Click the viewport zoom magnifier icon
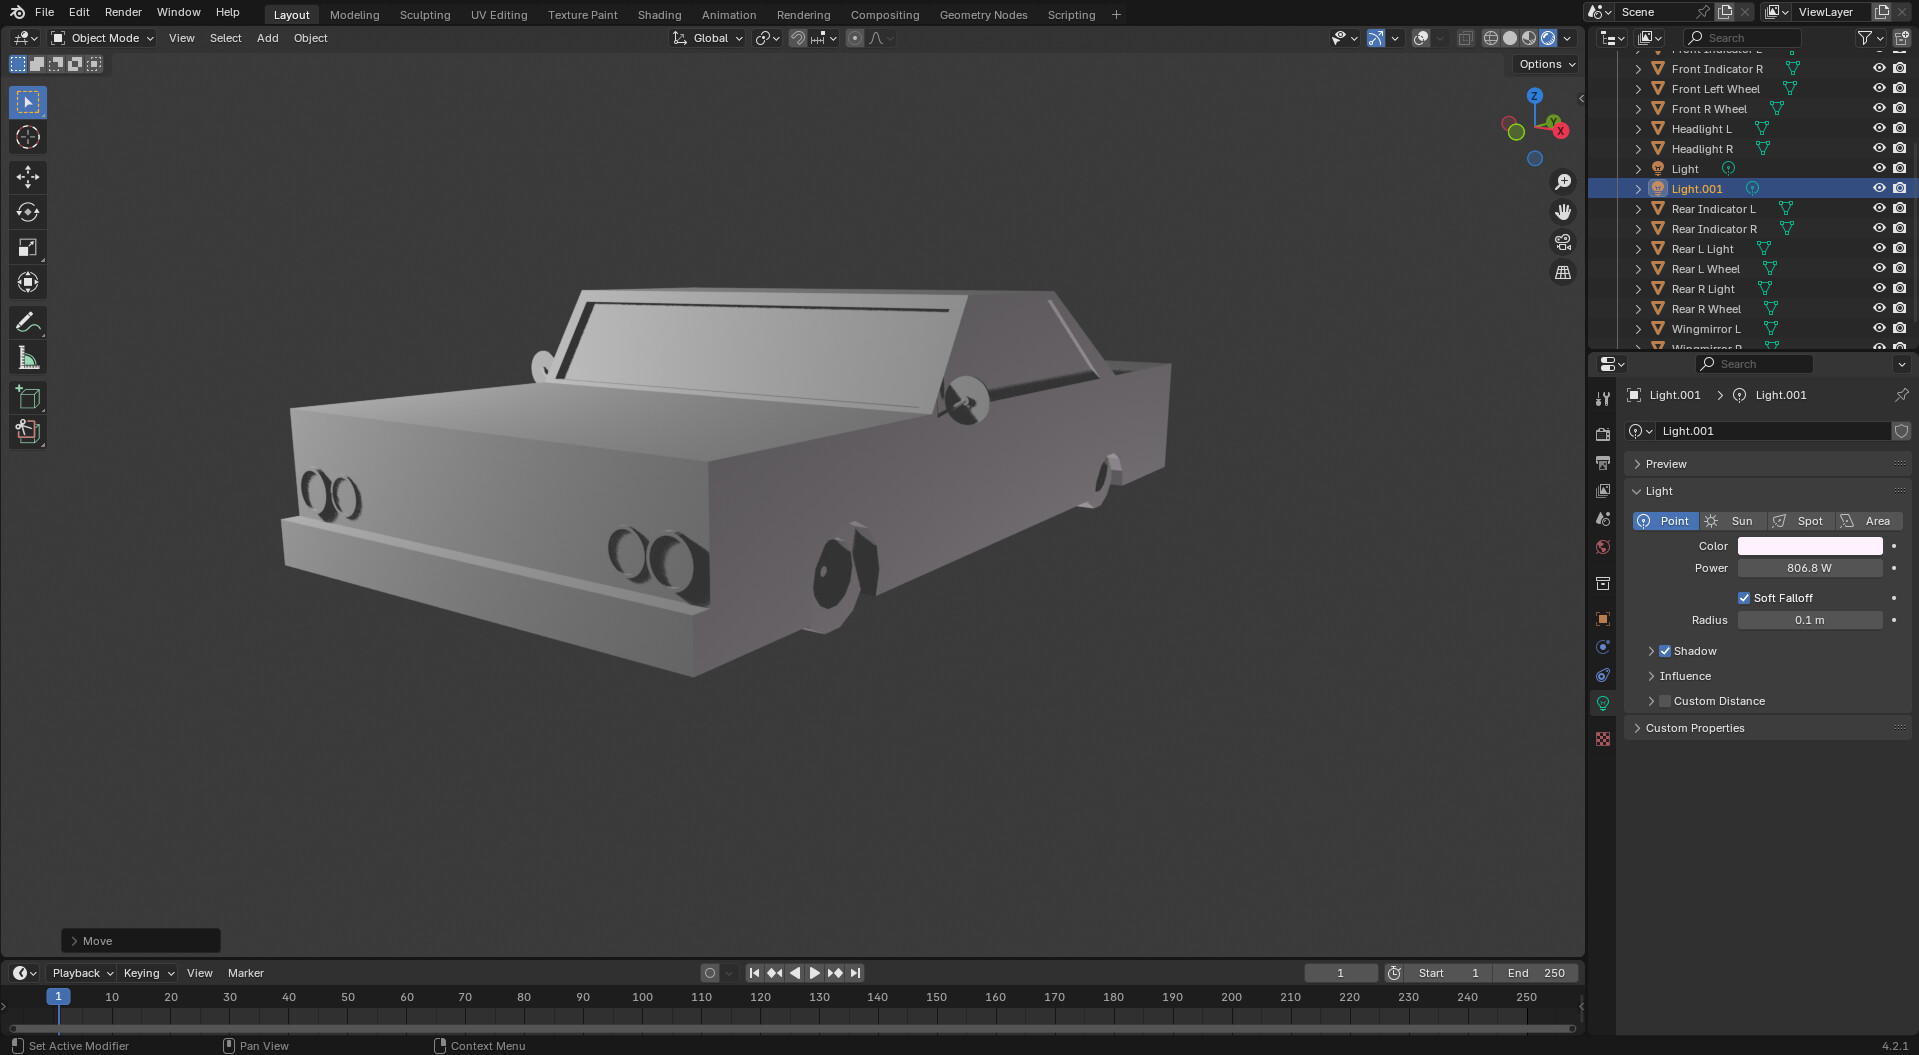This screenshot has width=1919, height=1055. click(1563, 181)
